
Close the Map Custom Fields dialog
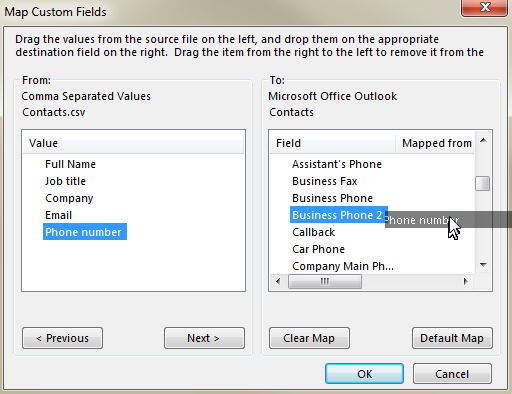485,7
